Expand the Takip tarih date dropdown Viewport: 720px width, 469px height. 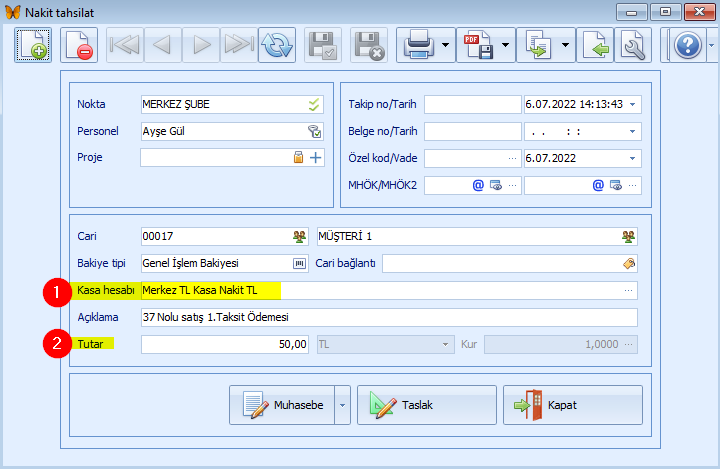tap(632, 105)
